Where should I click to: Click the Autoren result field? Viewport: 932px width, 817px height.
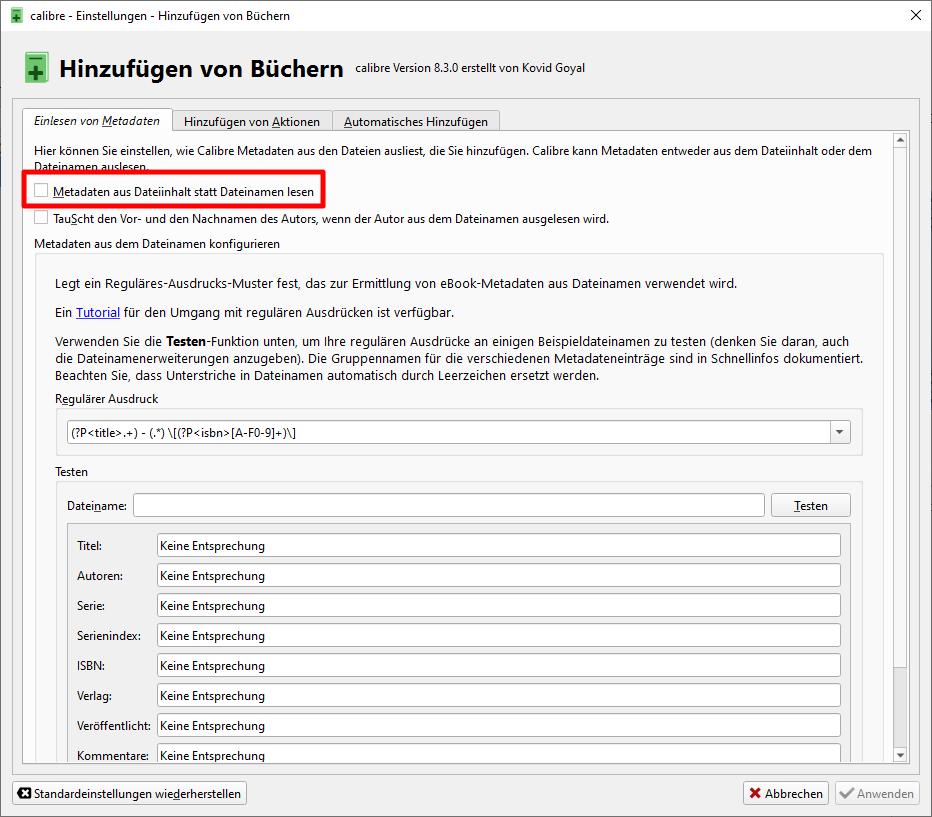point(499,575)
